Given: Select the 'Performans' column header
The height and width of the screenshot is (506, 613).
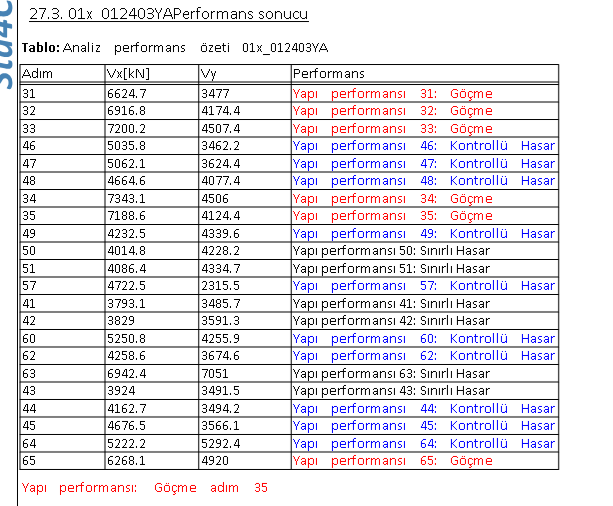Looking at the screenshot, I should pos(329,74).
